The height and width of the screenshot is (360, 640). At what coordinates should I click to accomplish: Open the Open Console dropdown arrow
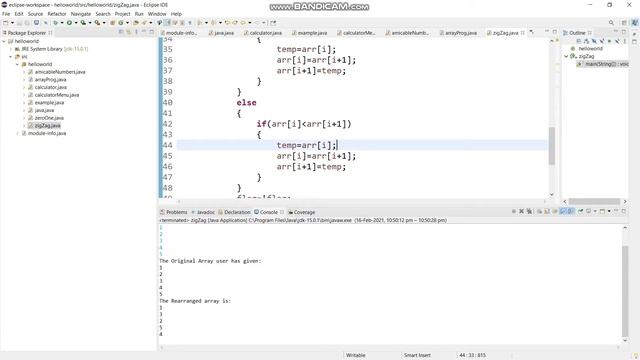point(609,211)
